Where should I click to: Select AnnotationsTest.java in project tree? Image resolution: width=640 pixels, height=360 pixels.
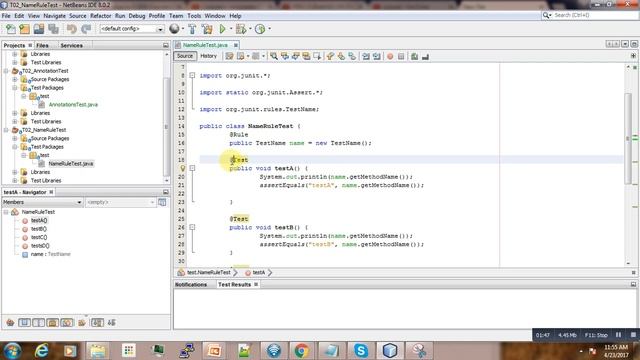click(73, 104)
